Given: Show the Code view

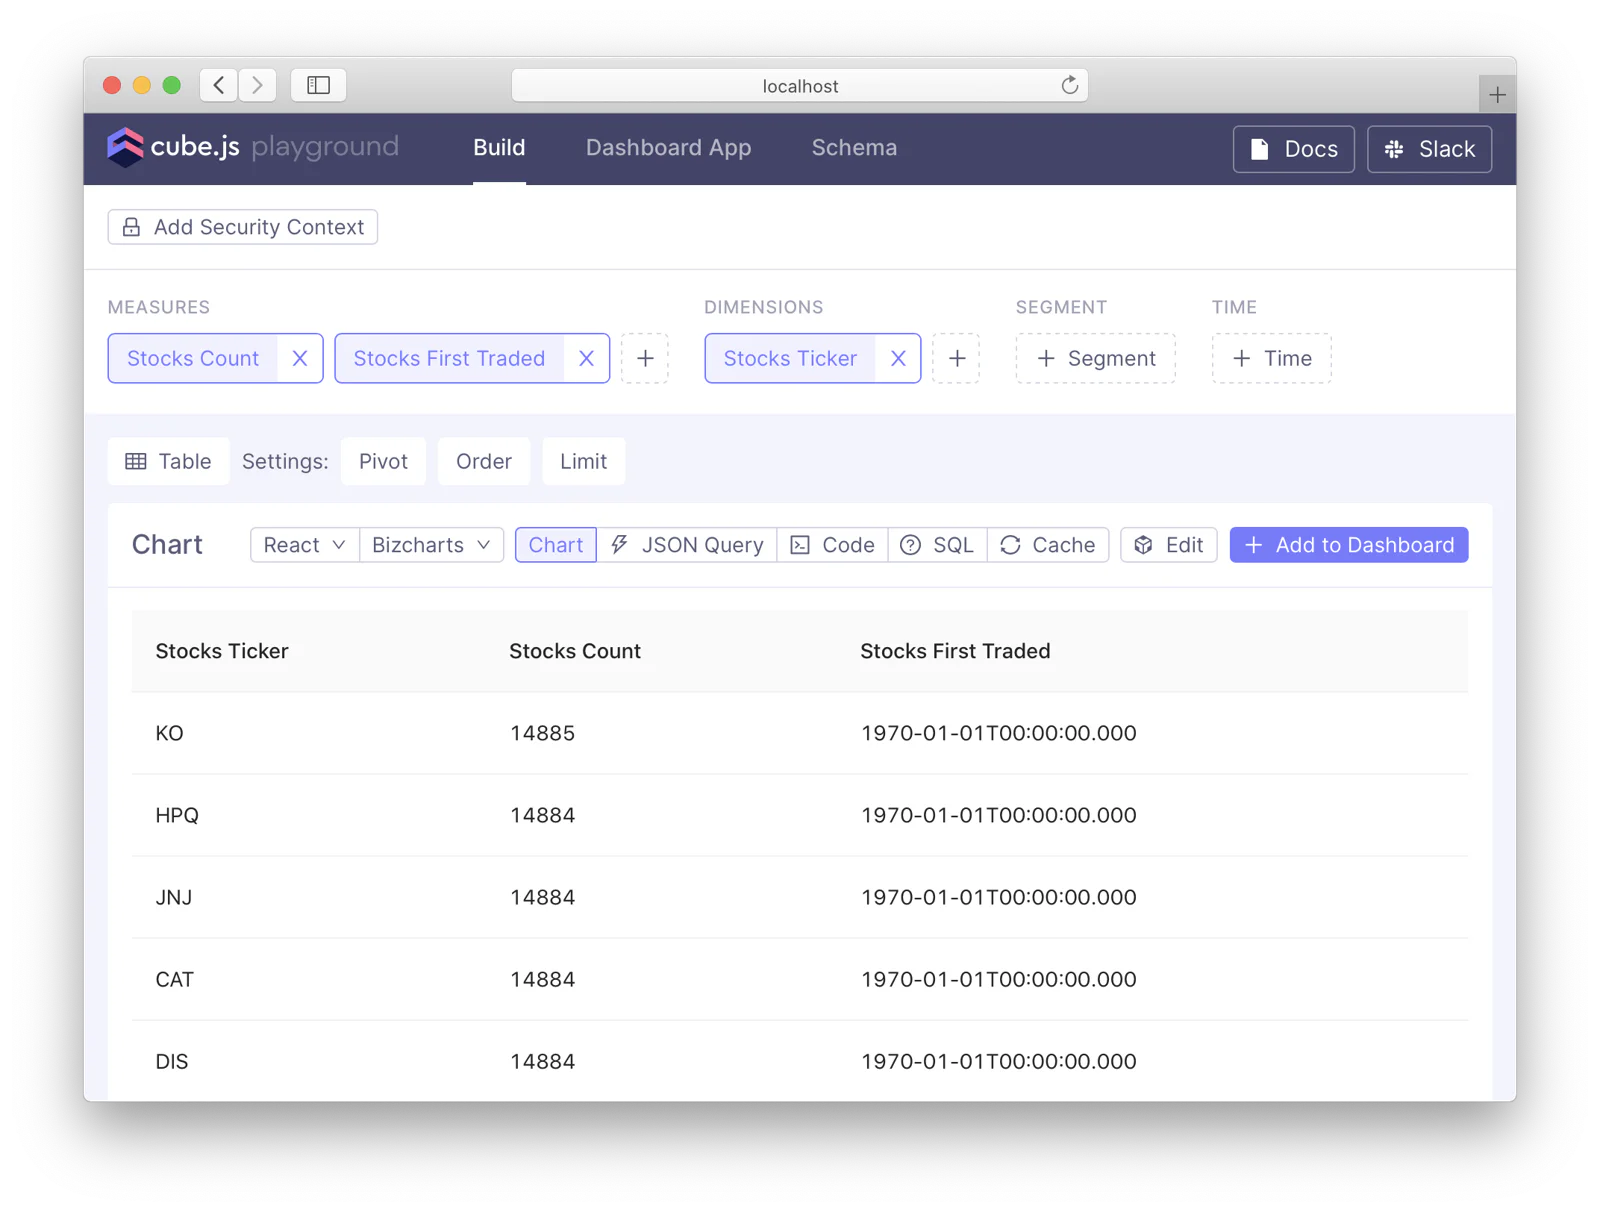Looking at the screenshot, I should point(832,545).
